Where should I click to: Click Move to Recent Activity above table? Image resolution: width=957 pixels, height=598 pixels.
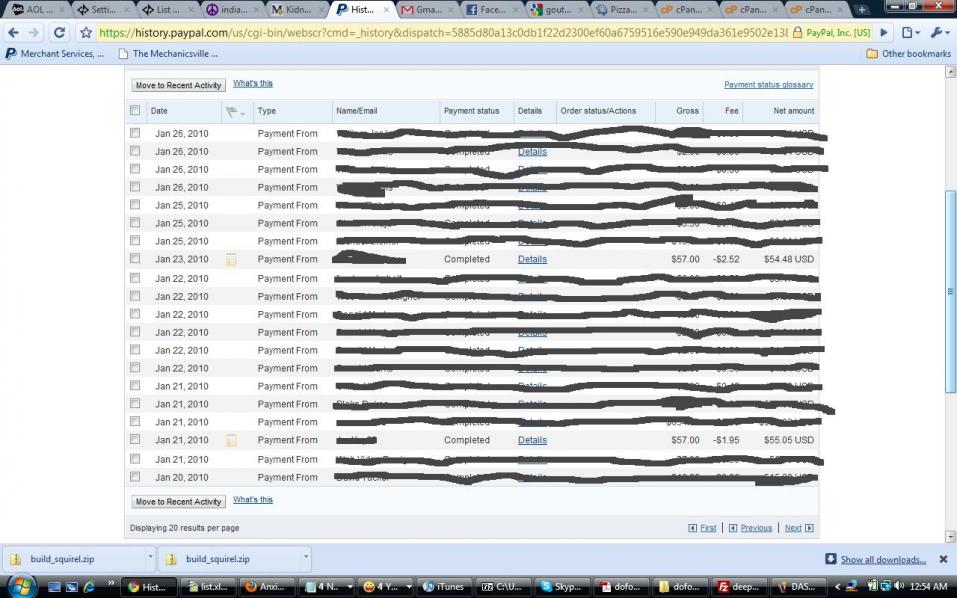point(178,85)
